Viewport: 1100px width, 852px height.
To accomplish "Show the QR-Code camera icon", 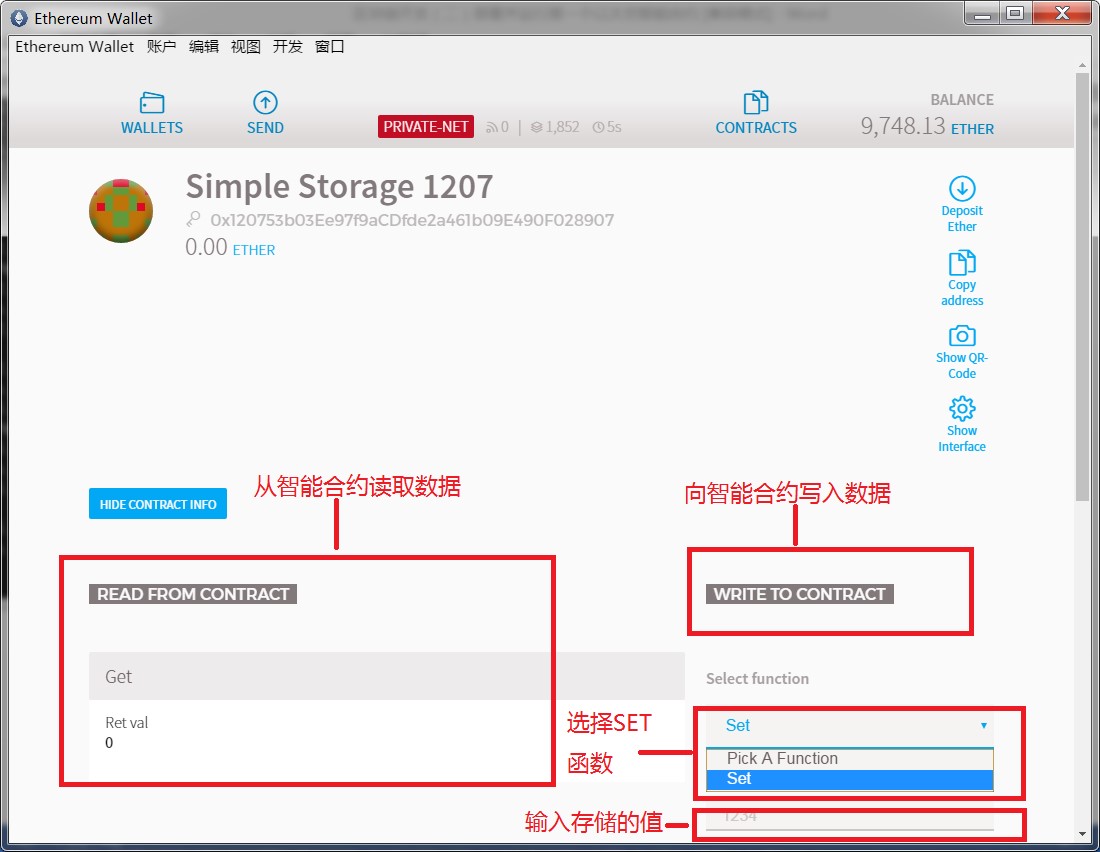I will [962, 335].
